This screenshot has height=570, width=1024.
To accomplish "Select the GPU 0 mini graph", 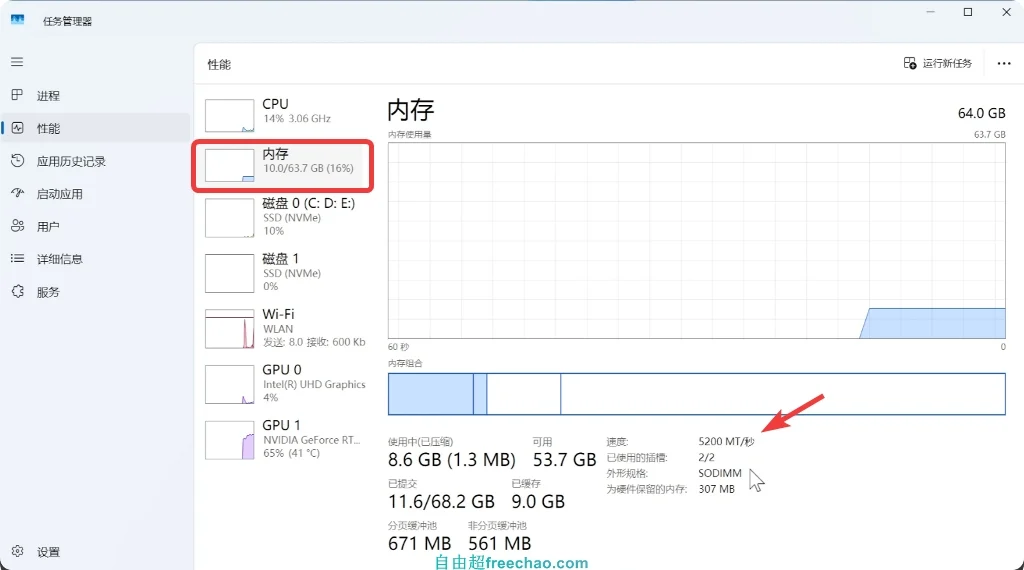I will click(229, 385).
